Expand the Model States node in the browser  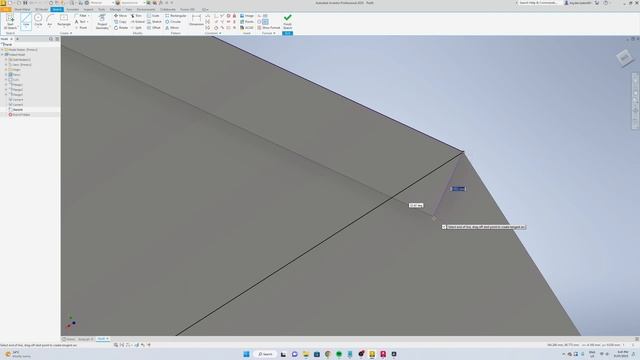(2, 50)
